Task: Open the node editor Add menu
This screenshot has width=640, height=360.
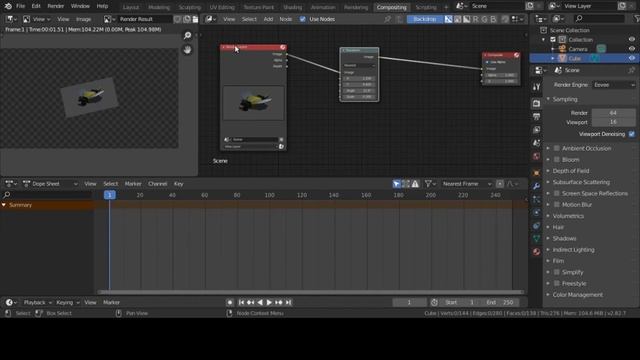Action: (x=268, y=19)
